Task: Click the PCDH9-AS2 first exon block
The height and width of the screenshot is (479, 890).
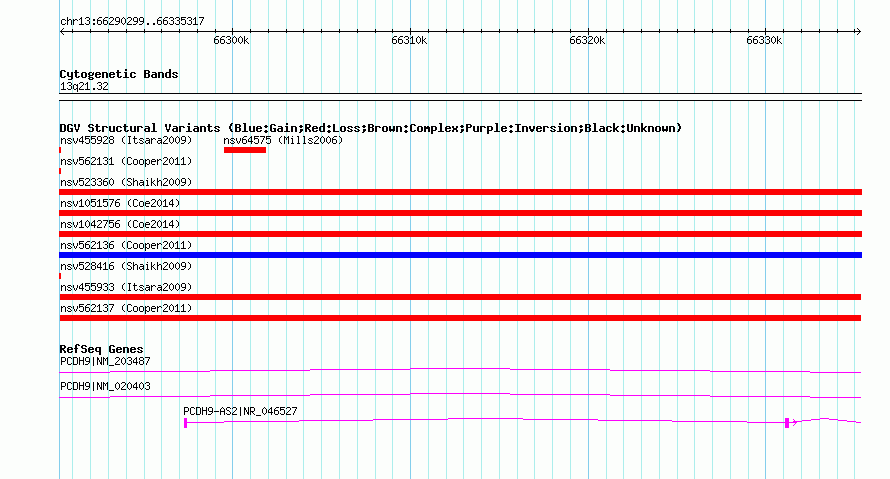Action: (186, 423)
